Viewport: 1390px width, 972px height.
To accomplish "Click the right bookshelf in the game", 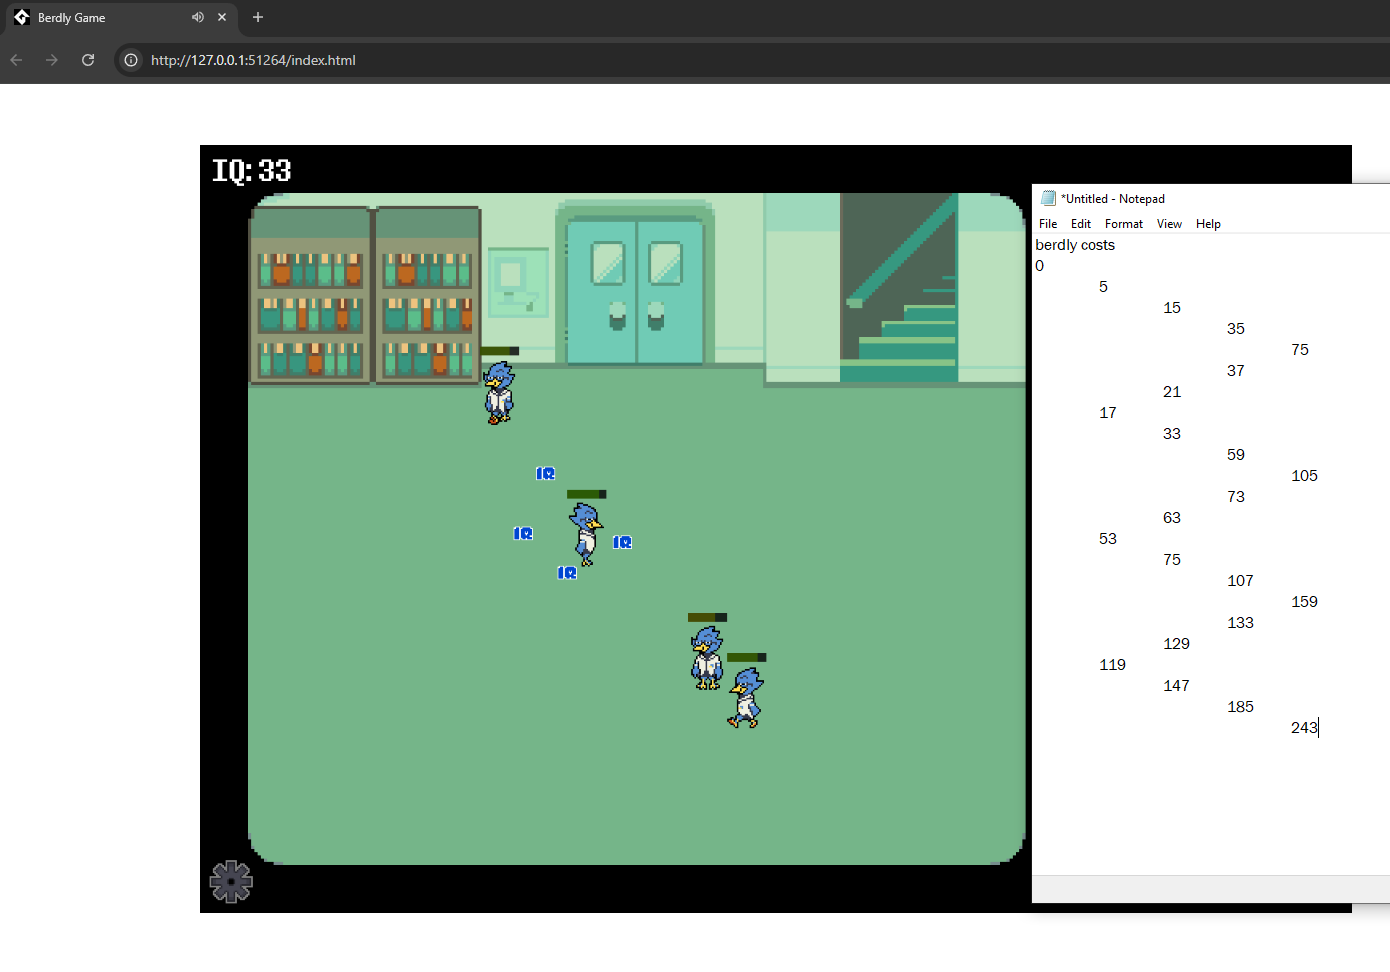I will (x=427, y=295).
